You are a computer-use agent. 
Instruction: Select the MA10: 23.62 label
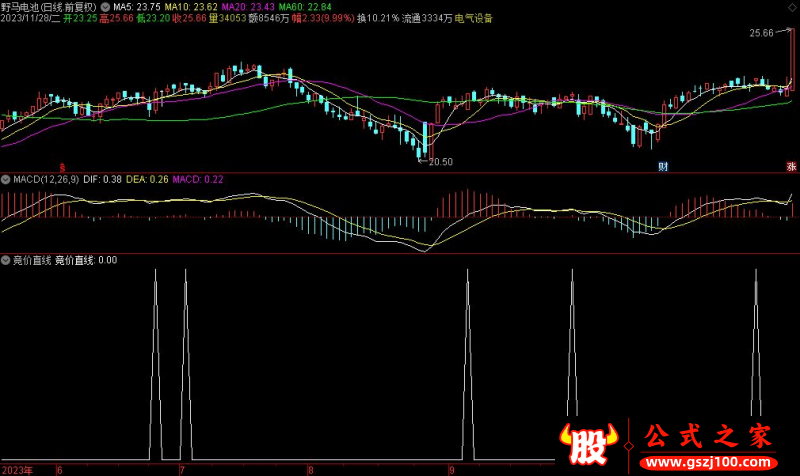(191, 7)
